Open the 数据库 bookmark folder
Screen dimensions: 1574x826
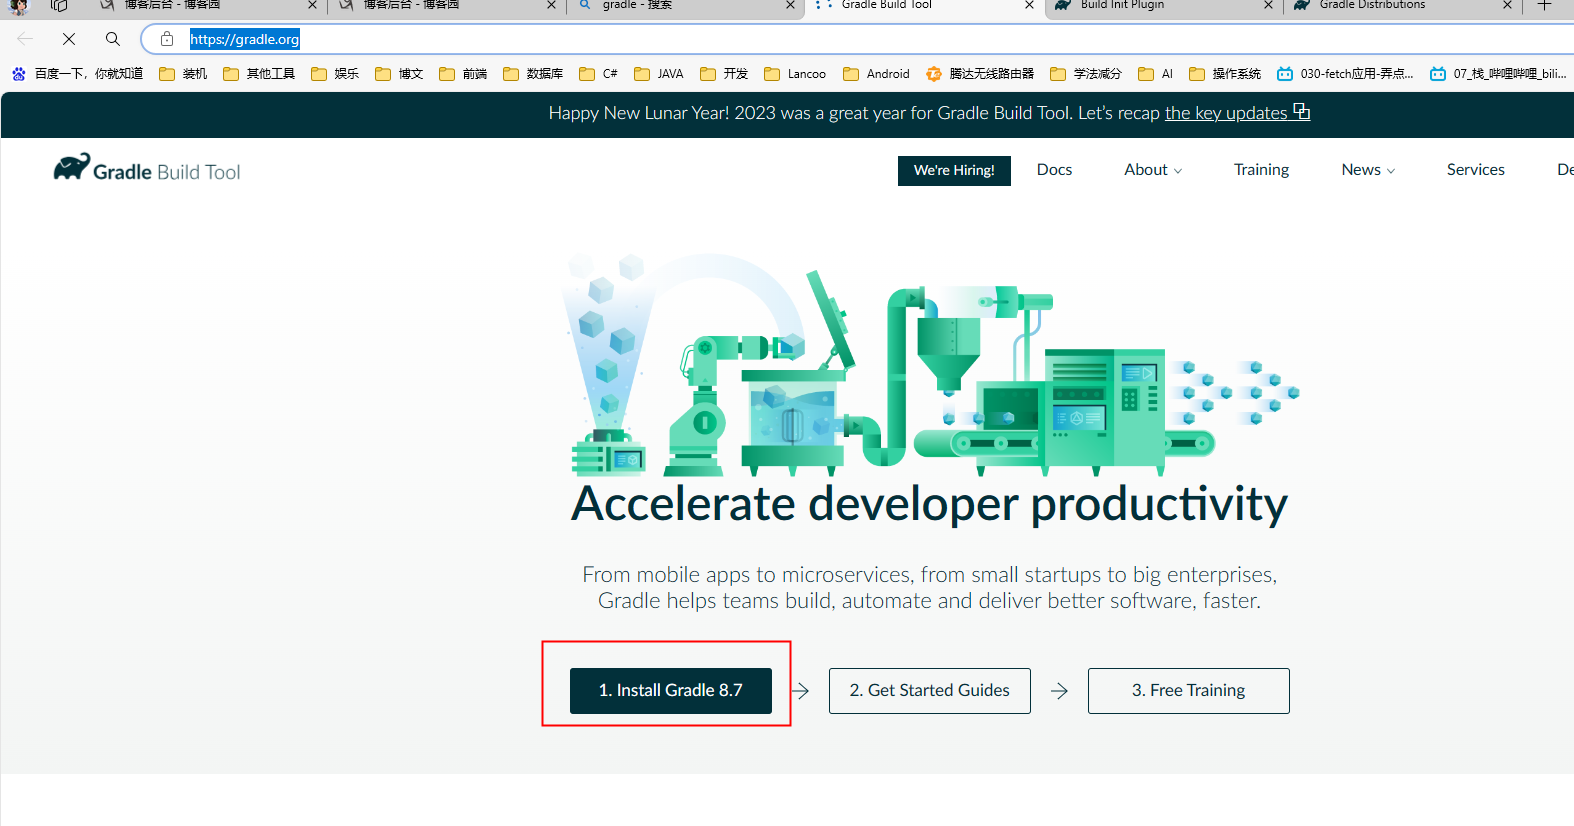tap(533, 74)
